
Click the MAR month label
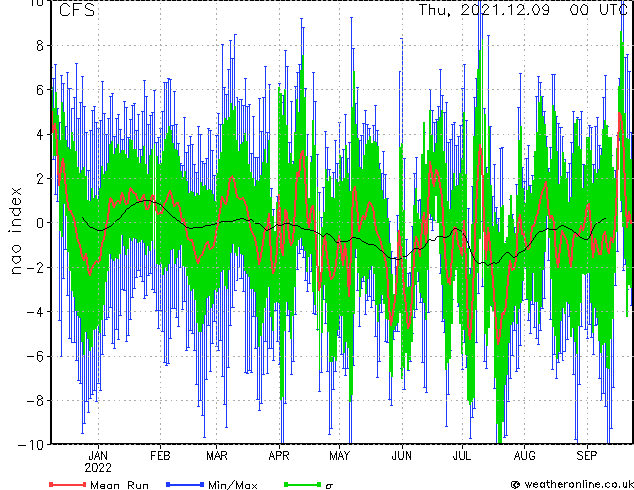217,456
